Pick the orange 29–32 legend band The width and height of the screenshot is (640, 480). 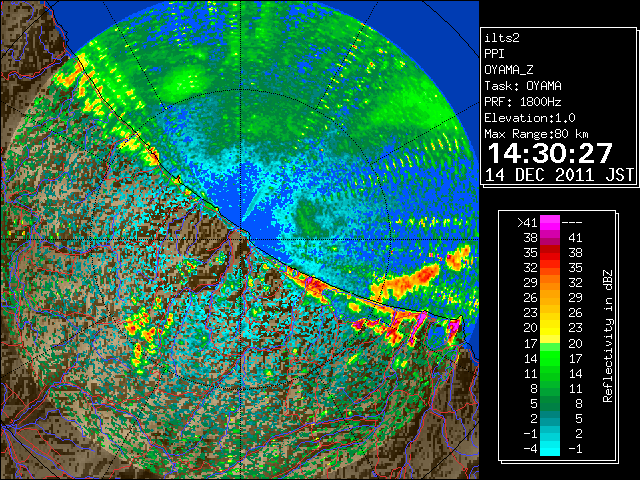click(550, 282)
